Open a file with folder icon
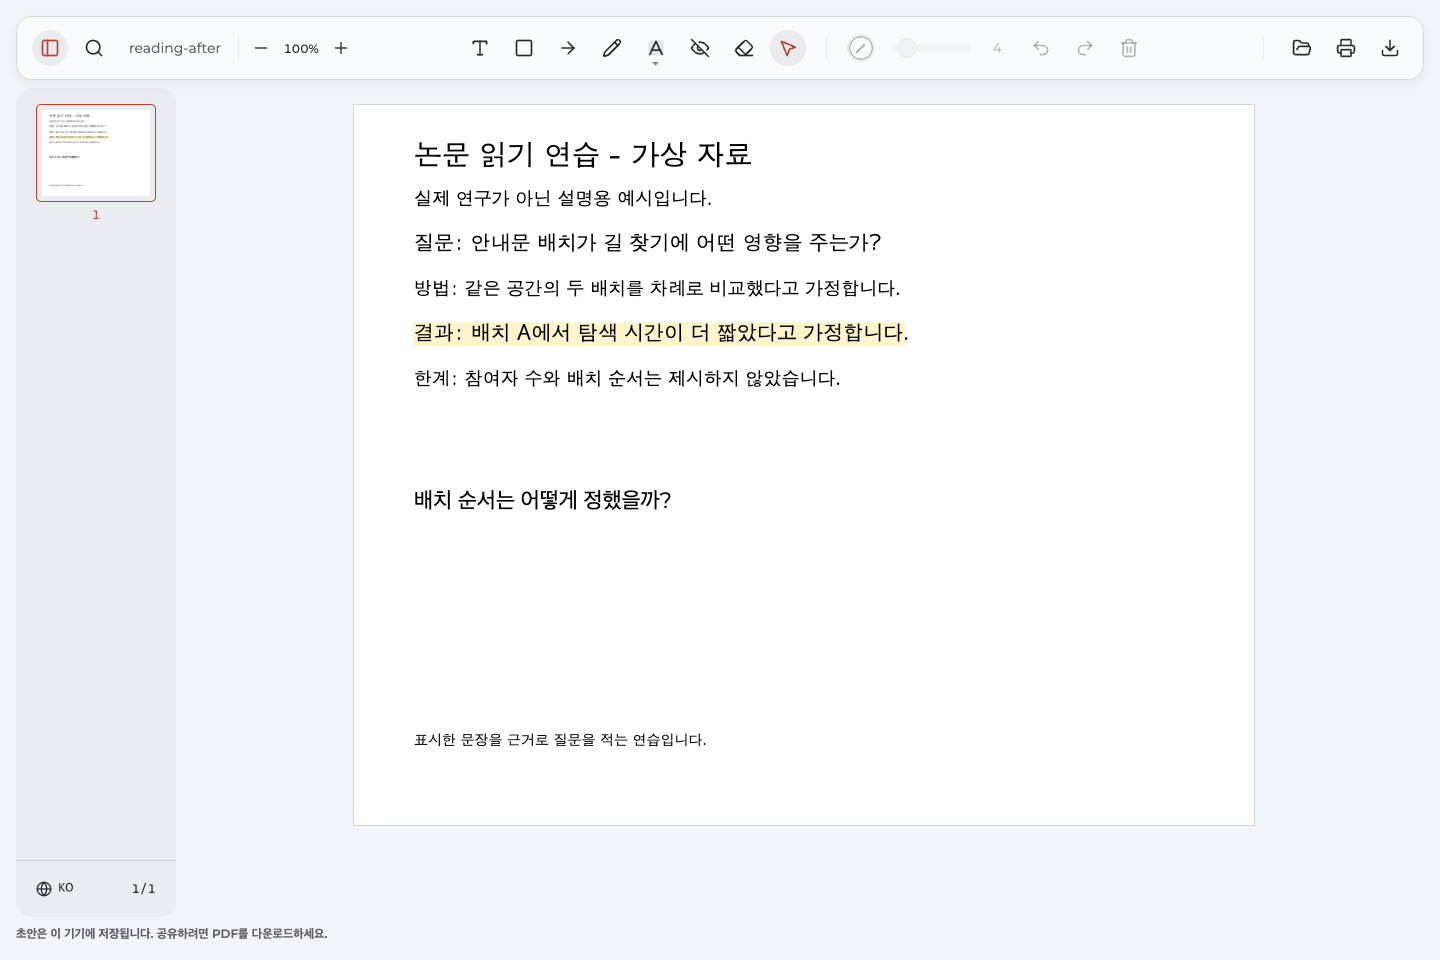The height and width of the screenshot is (960, 1440). pos(1302,48)
